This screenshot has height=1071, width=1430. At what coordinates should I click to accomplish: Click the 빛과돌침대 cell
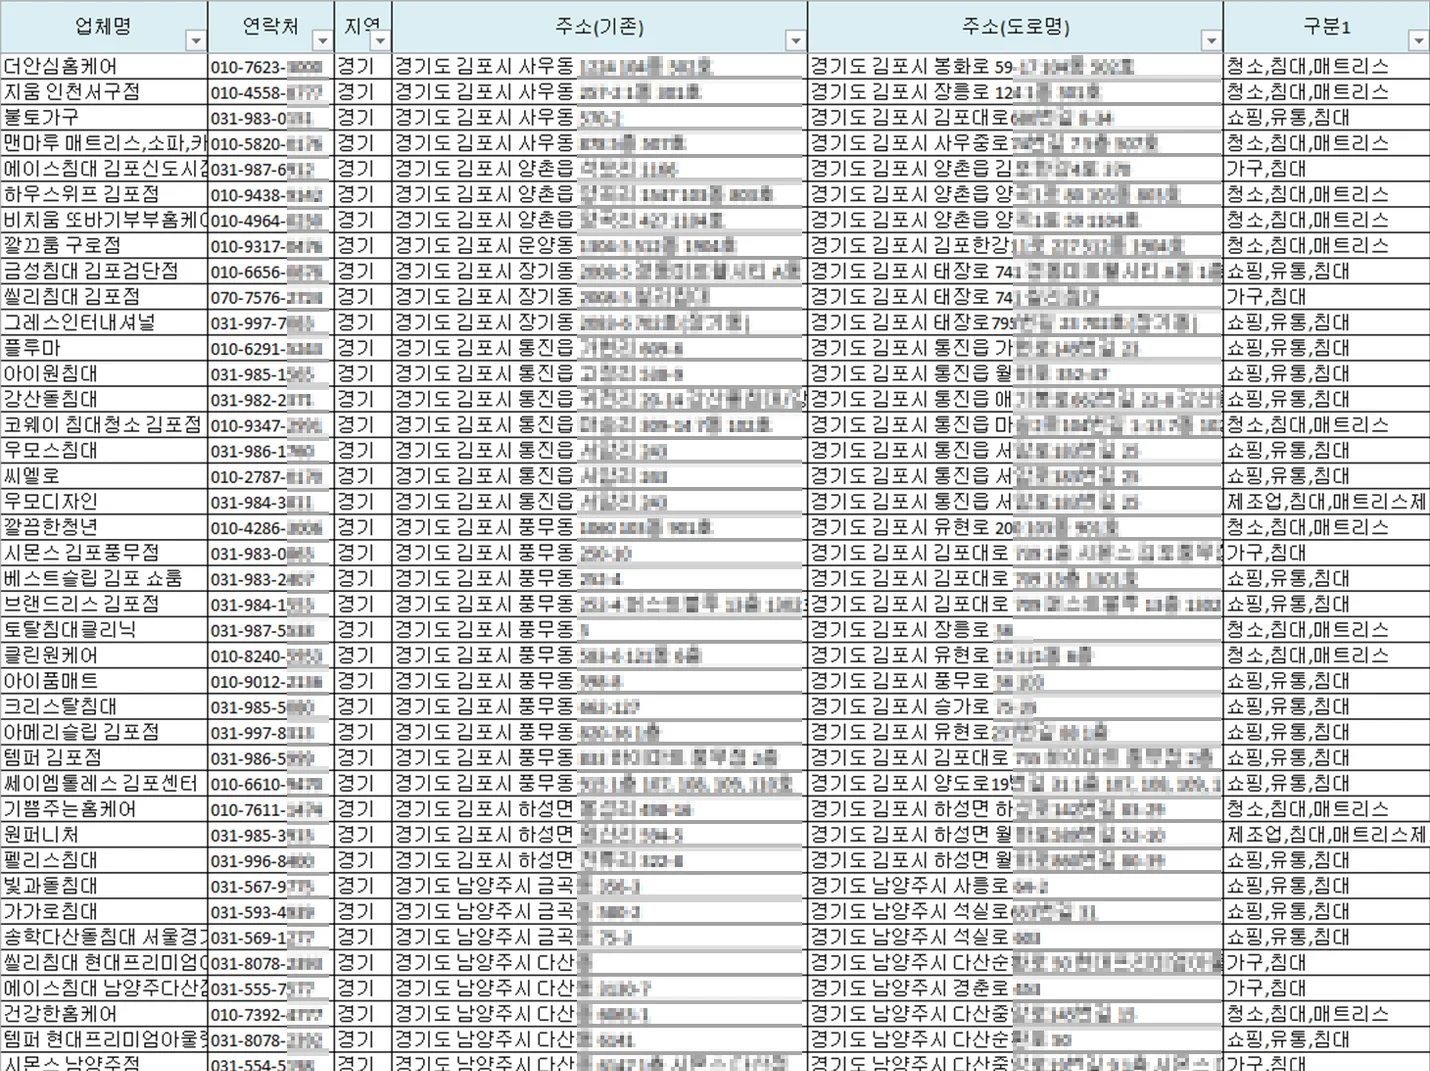[104, 886]
